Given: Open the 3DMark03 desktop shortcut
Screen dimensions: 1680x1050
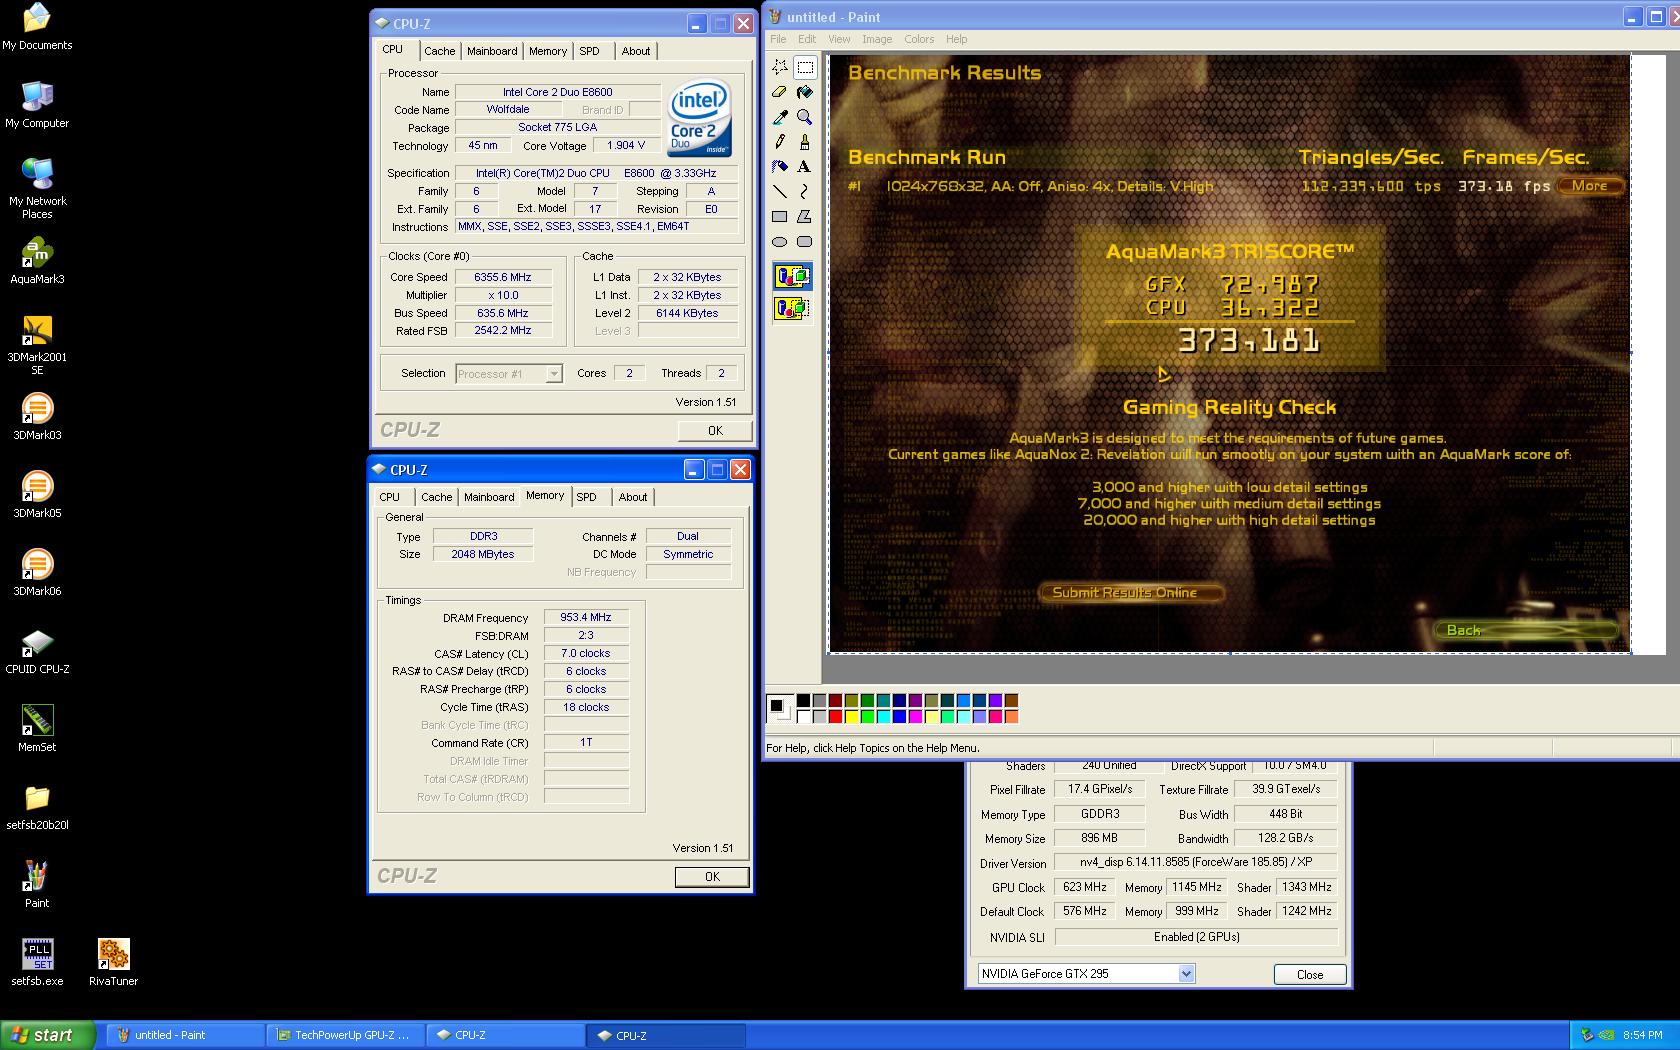Looking at the screenshot, I should tap(37, 418).
